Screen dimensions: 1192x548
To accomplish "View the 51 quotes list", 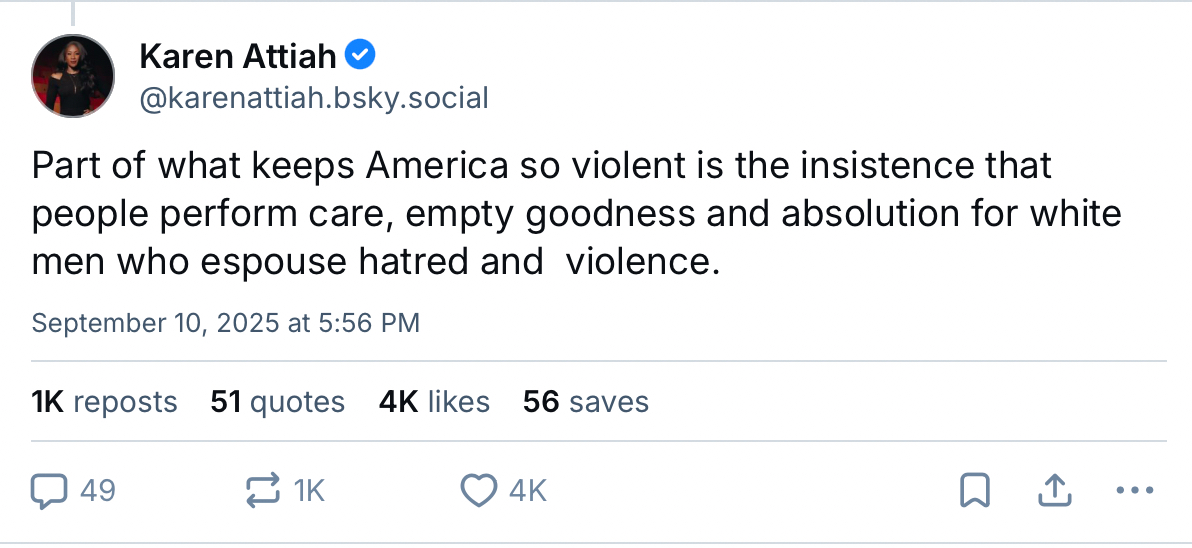I will point(277,402).
